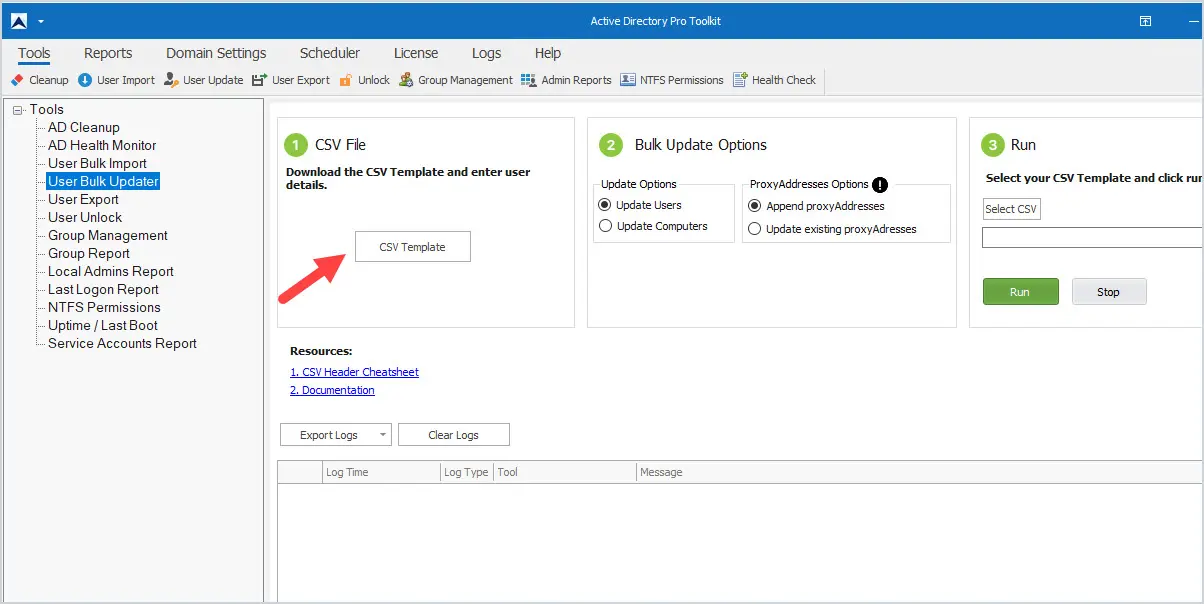Click the app logo icon in title bar
The width and height of the screenshot is (1204, 604).
click(19, 21)
